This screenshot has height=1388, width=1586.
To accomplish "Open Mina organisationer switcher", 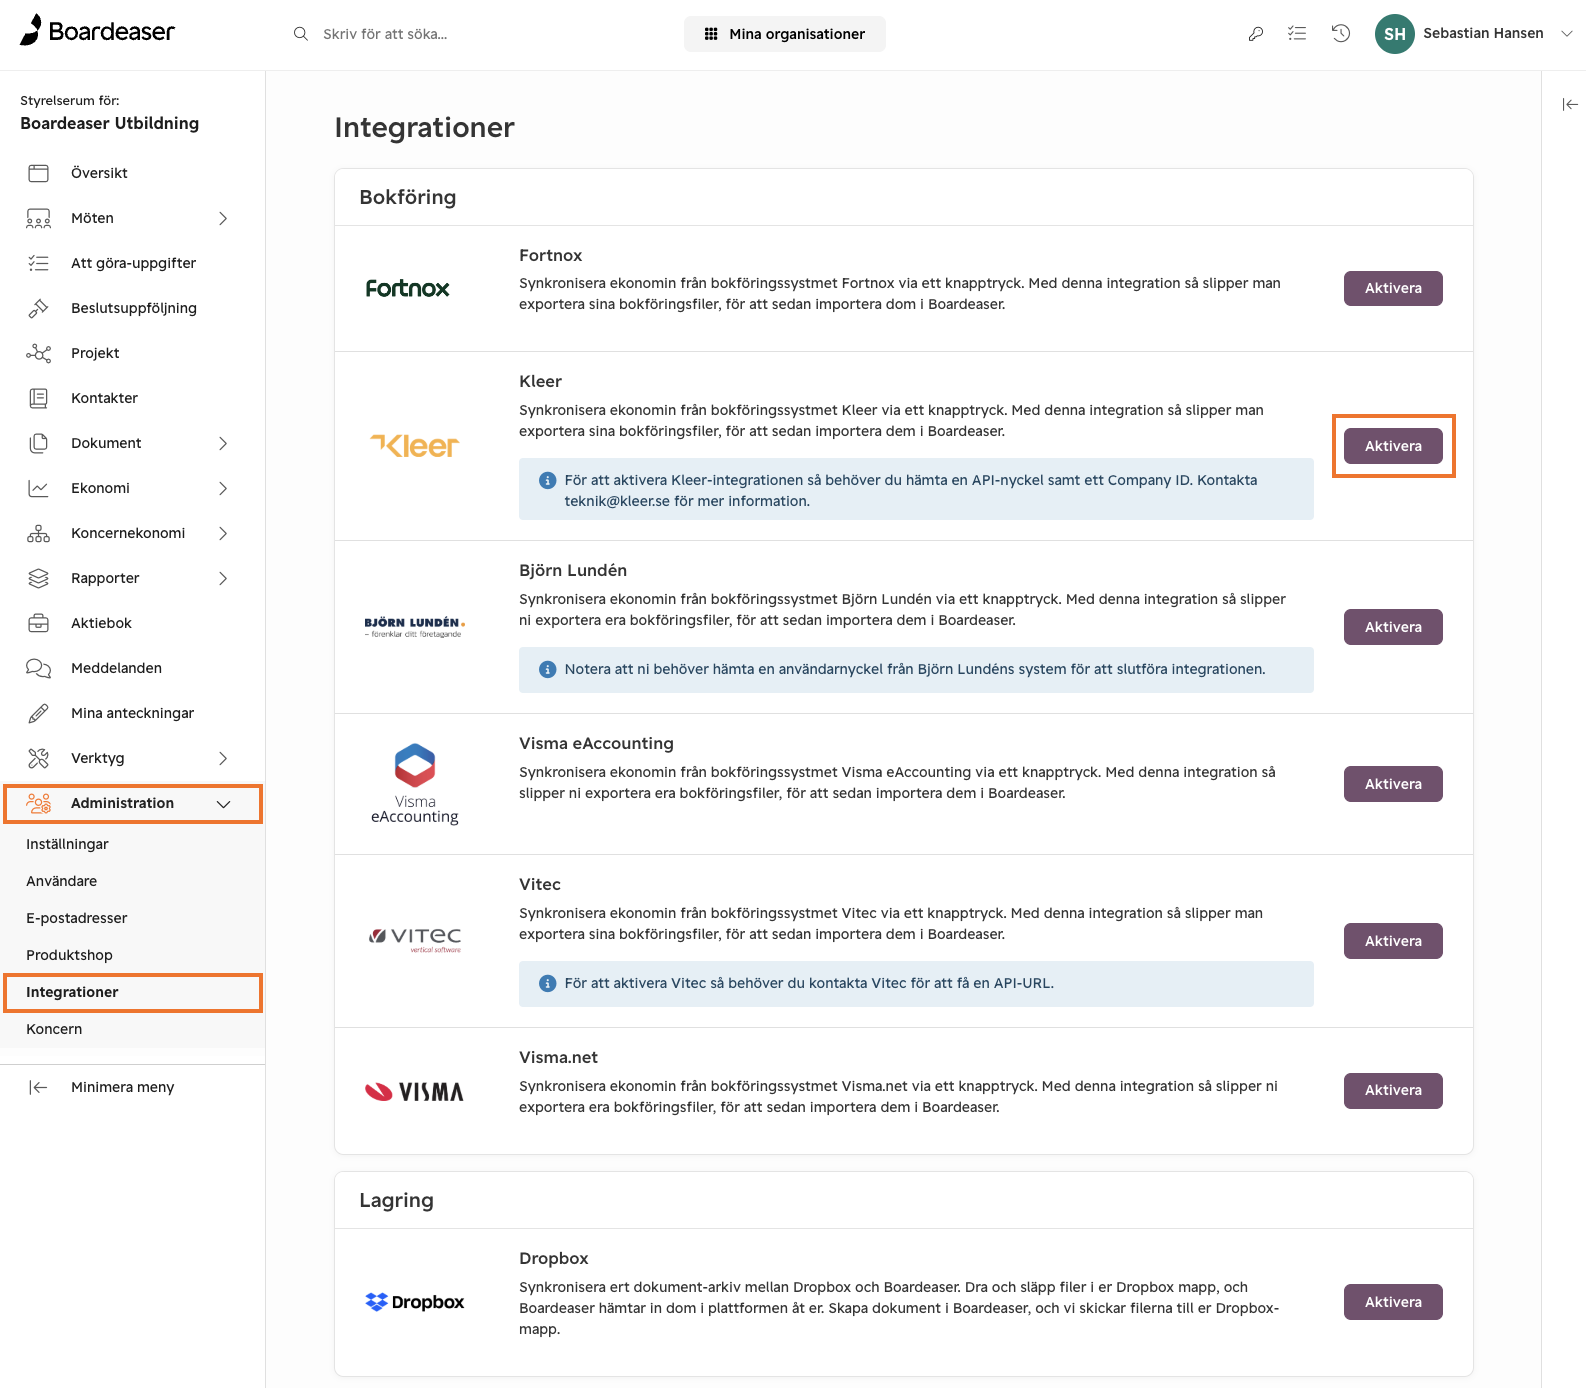I will pyautogui.click(x=785, y=34).
